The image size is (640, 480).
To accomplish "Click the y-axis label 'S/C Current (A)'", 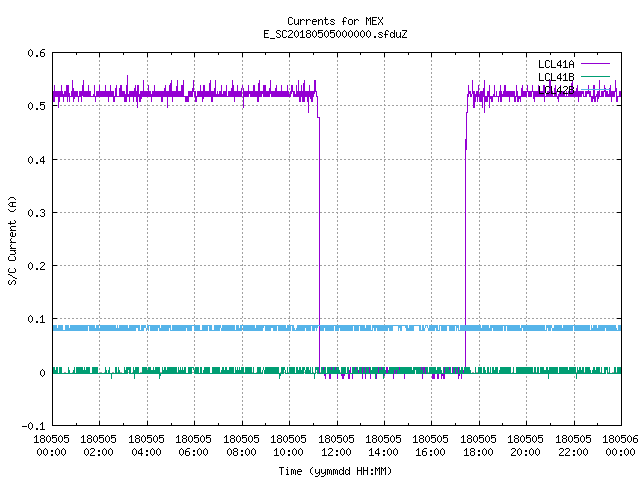I will [x=13, y=241].
